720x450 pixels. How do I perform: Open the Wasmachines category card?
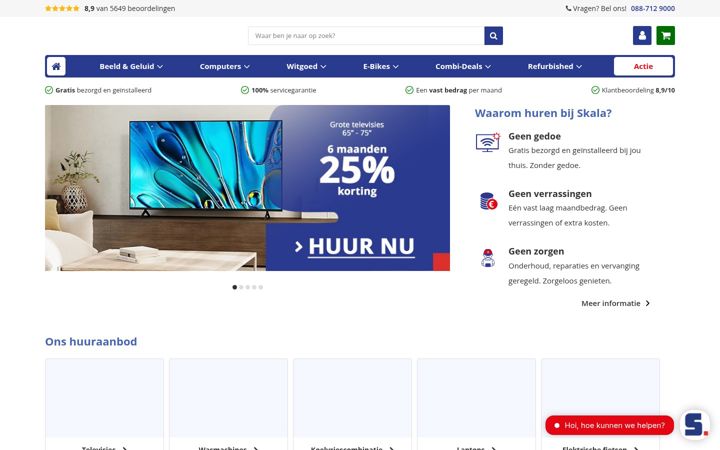228,404
